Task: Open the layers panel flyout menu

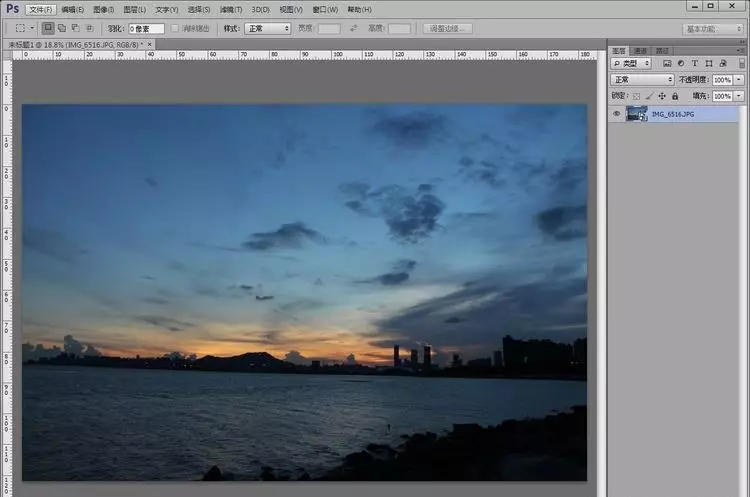Action: click(740, 51)
